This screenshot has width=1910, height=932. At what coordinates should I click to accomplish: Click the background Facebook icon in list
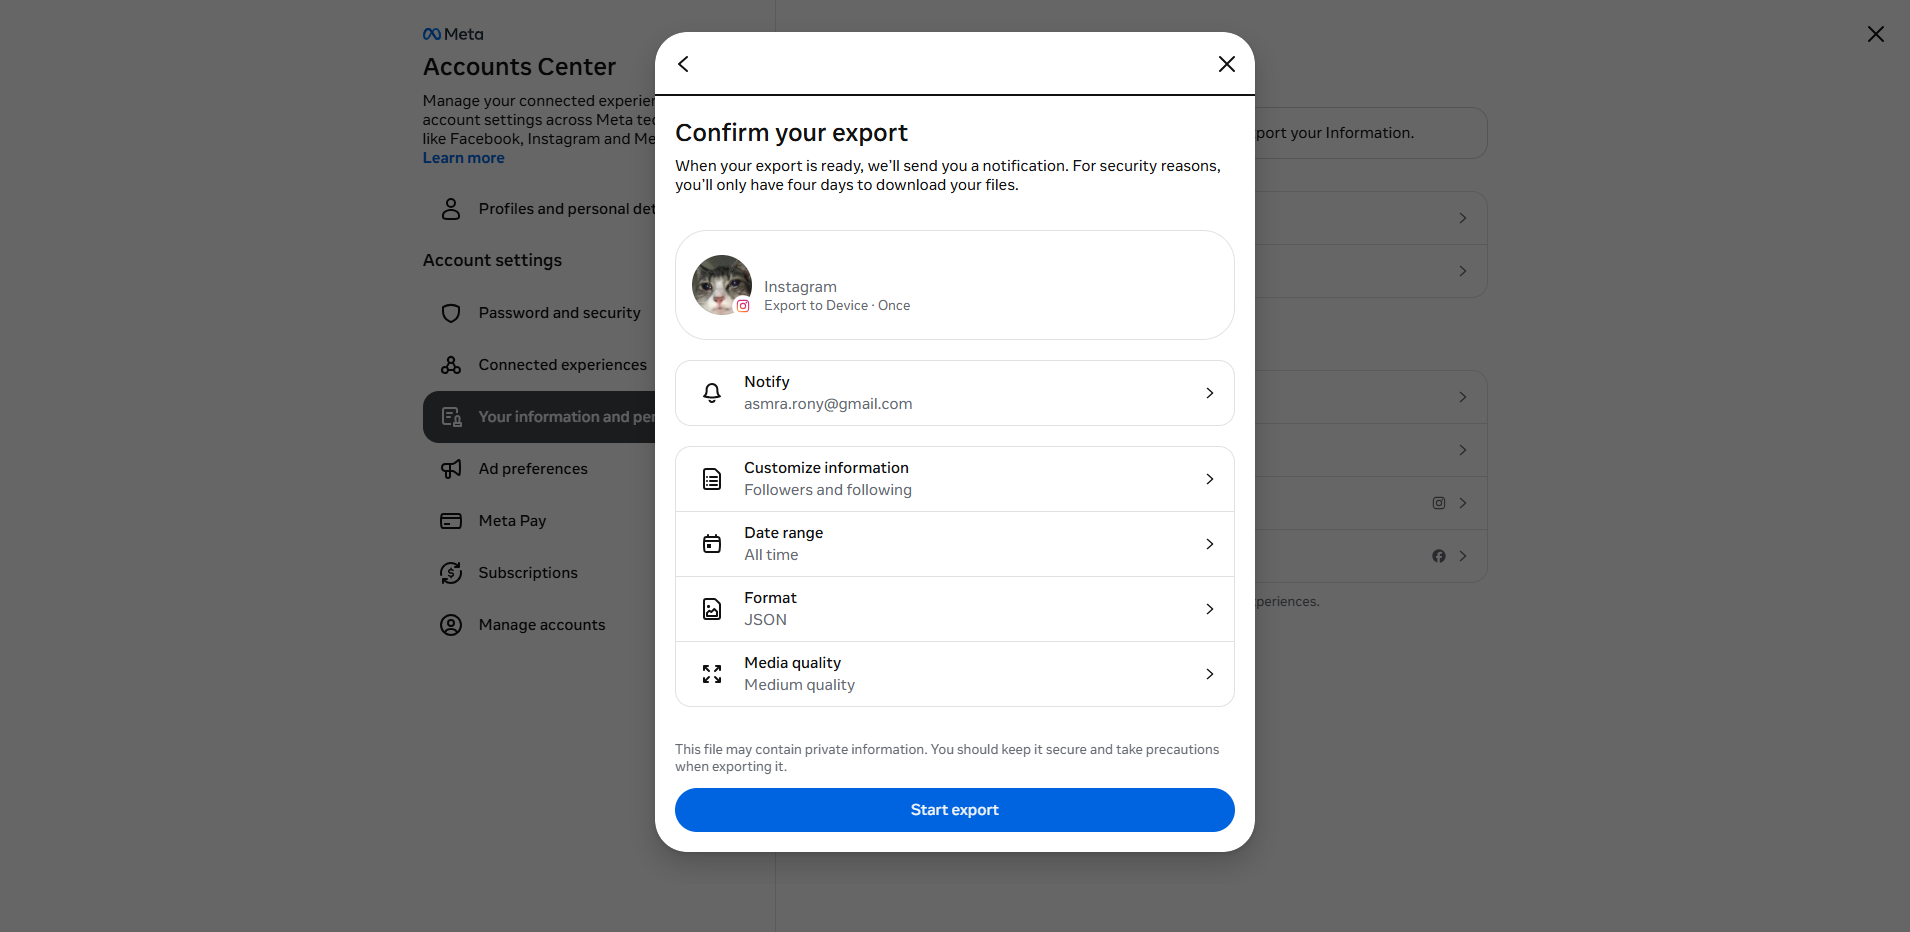1438,556
